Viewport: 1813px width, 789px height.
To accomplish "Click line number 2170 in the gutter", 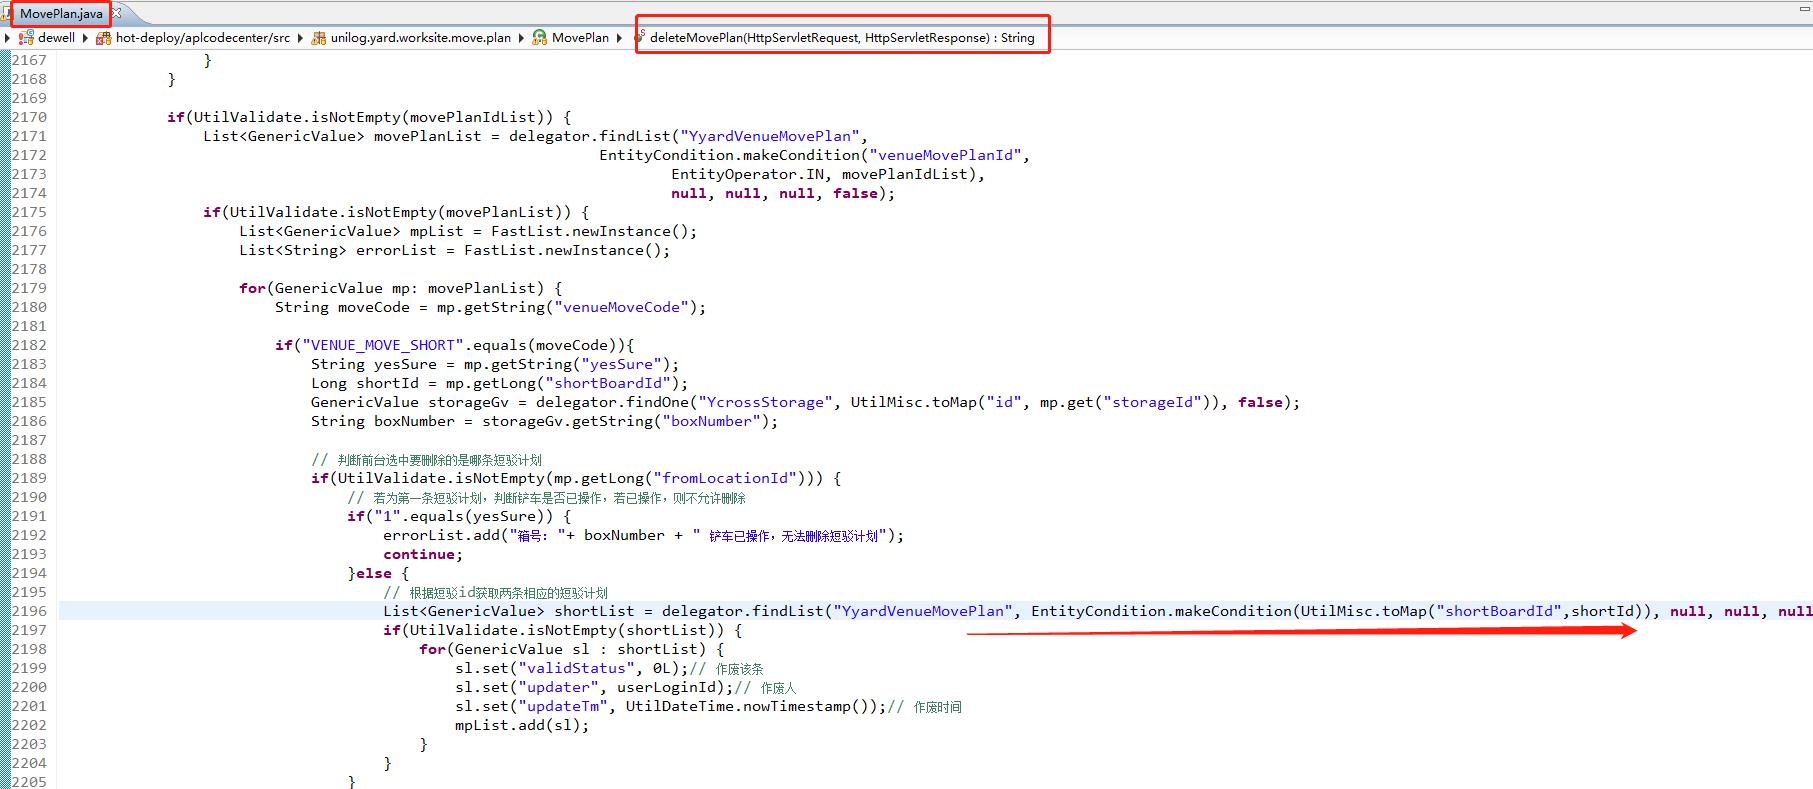I will click(29, 117).
